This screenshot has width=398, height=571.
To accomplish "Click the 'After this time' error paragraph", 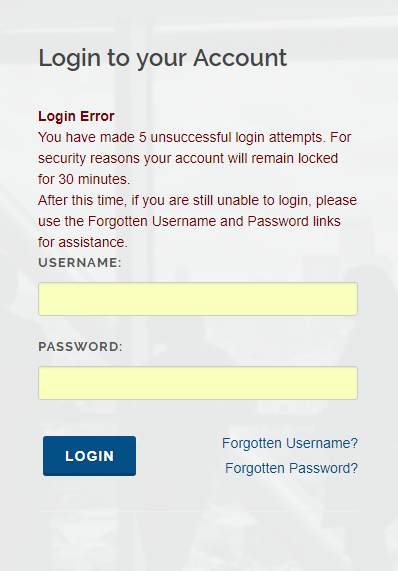I will click(x=197, y=221).
